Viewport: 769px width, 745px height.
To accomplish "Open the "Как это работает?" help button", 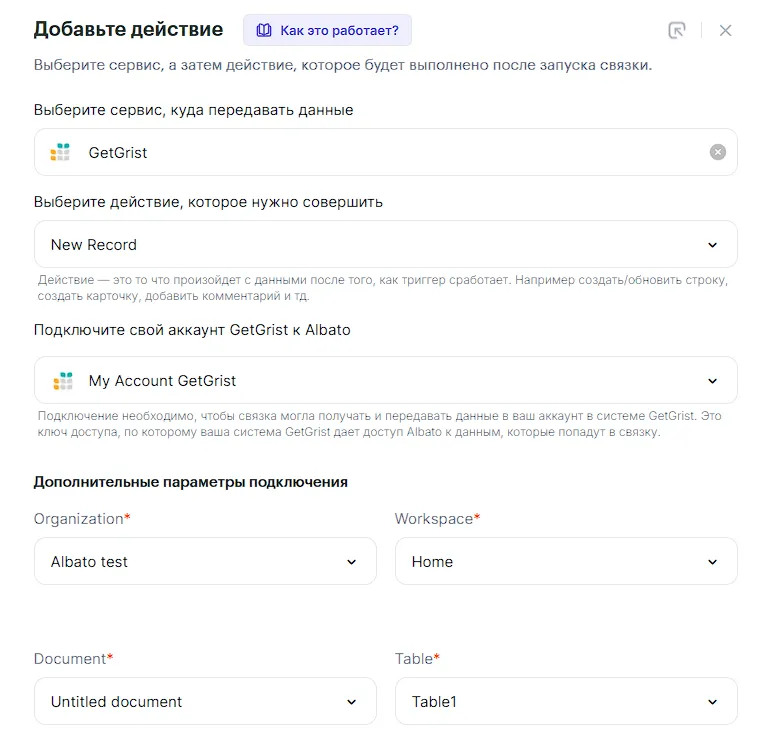I will [327, 30].
